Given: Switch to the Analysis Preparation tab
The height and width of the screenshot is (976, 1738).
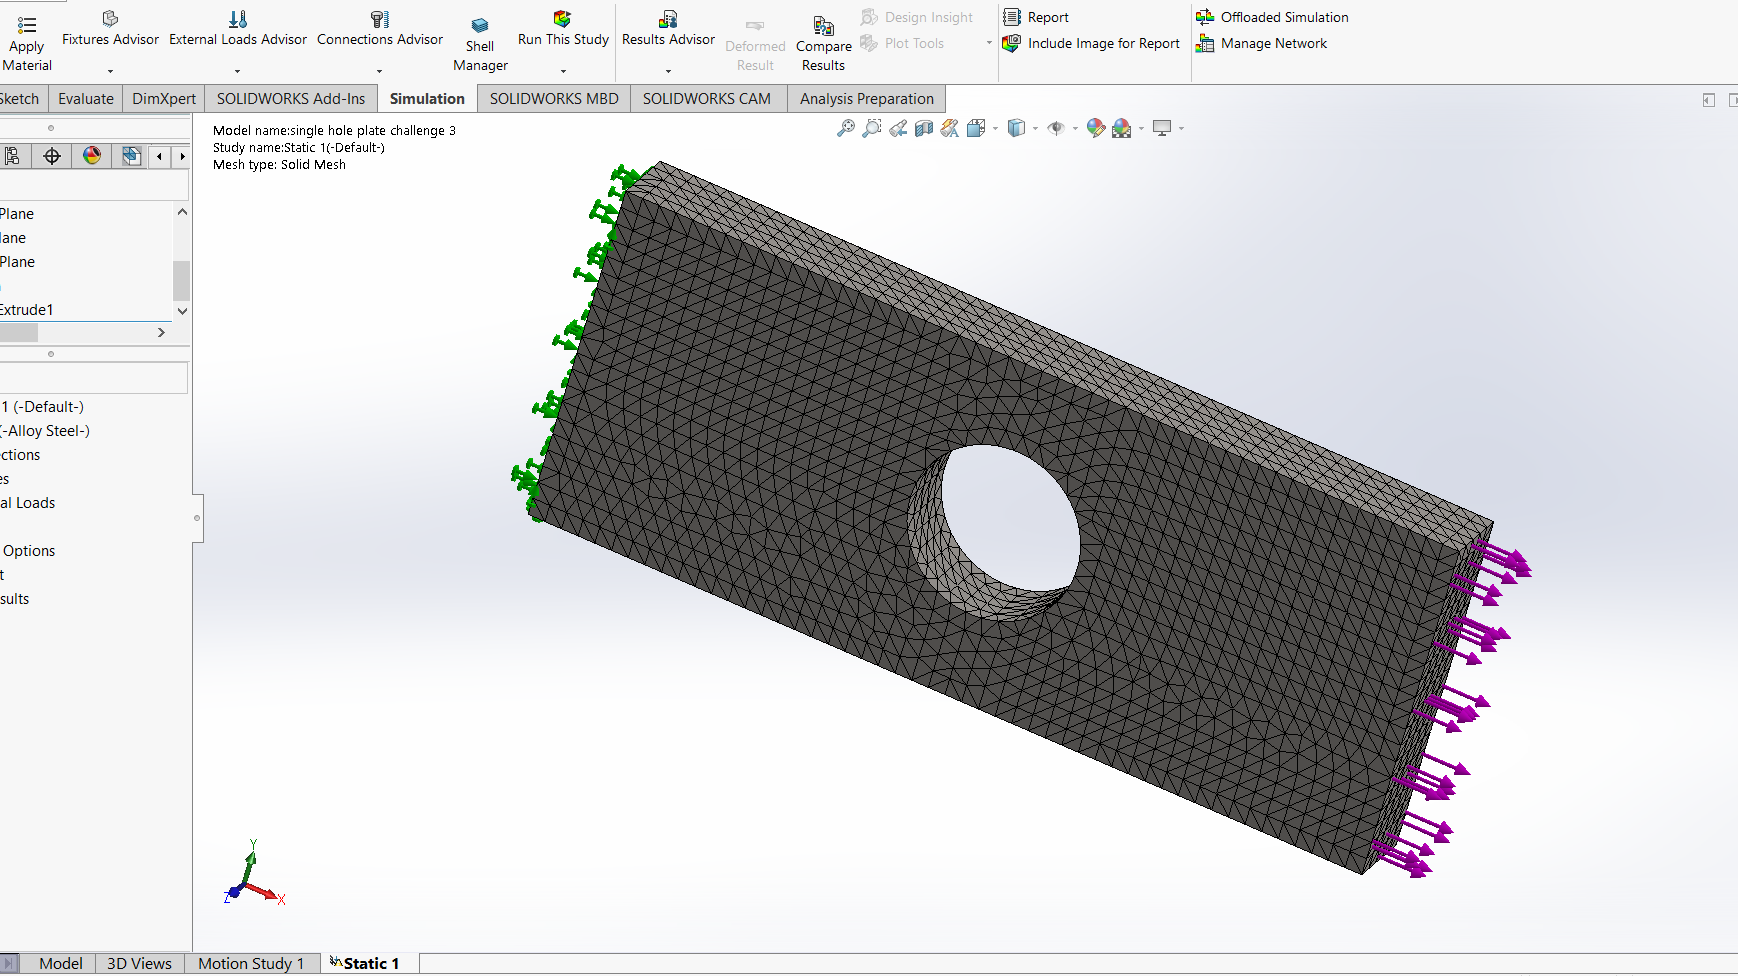Looking at the screenshot, I should click(866, 98).
